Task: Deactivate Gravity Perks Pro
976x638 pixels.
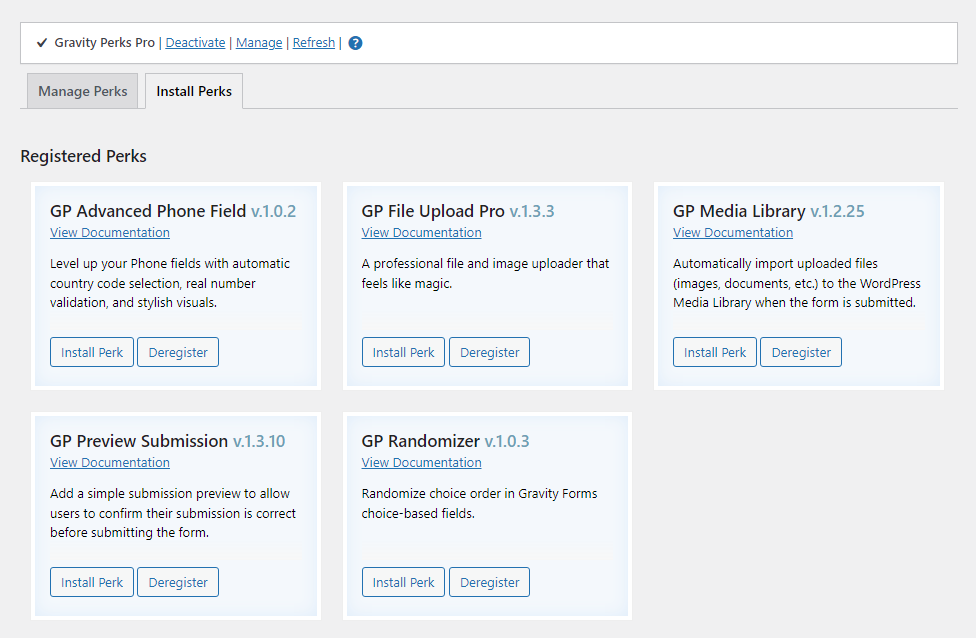Action: (195, 43)
